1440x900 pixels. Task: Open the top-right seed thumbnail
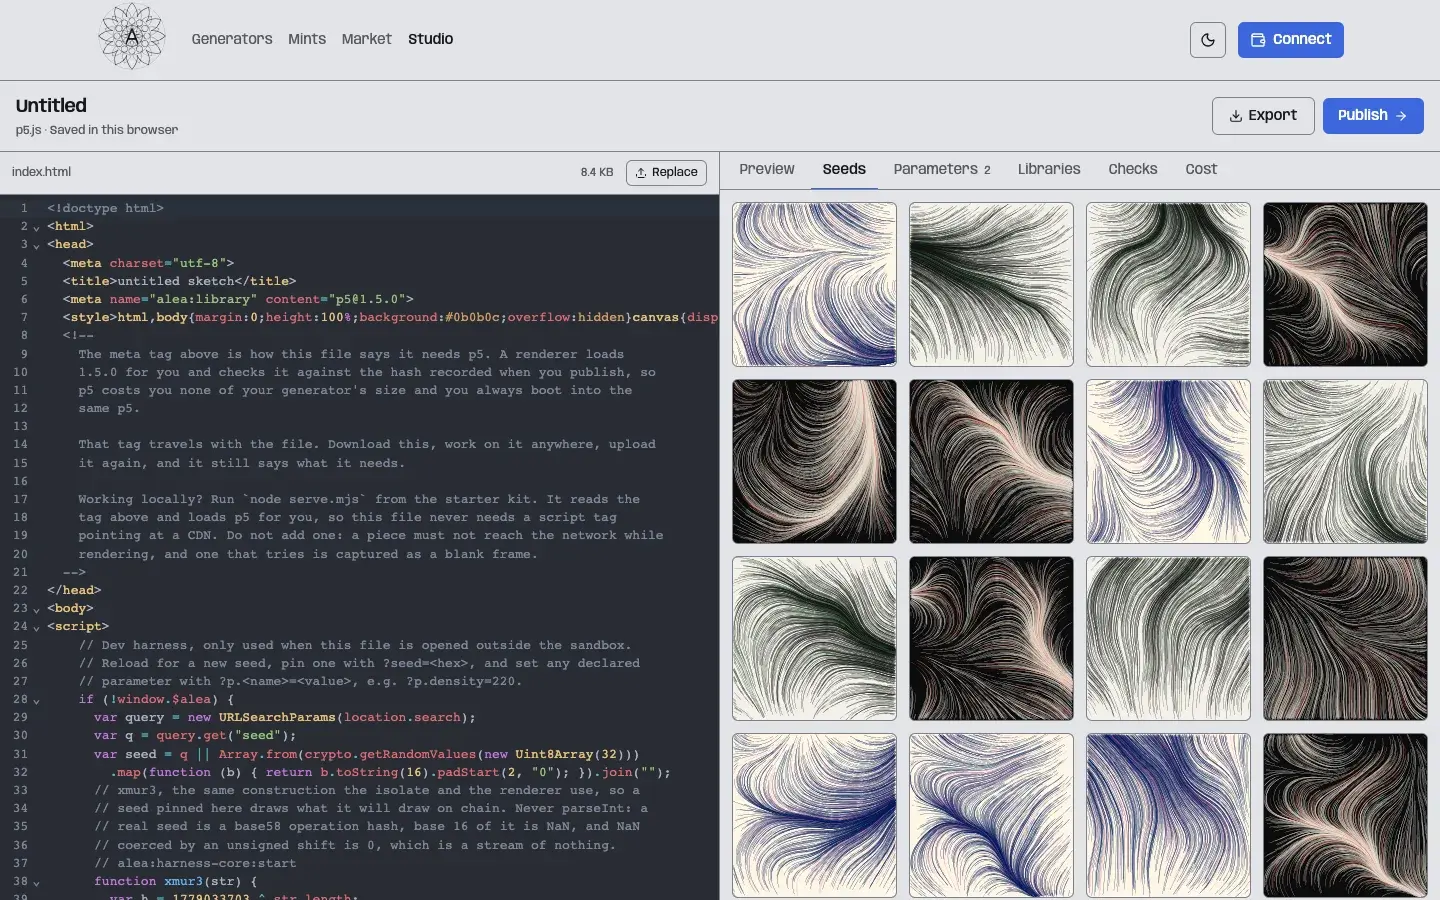[x=1345, y=285]
